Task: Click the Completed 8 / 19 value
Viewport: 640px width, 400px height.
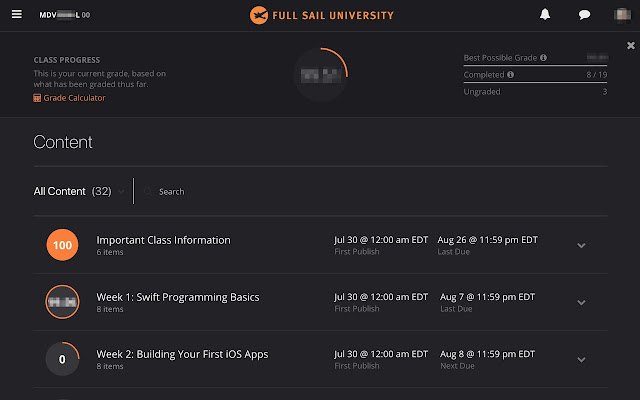Action: 597,75
